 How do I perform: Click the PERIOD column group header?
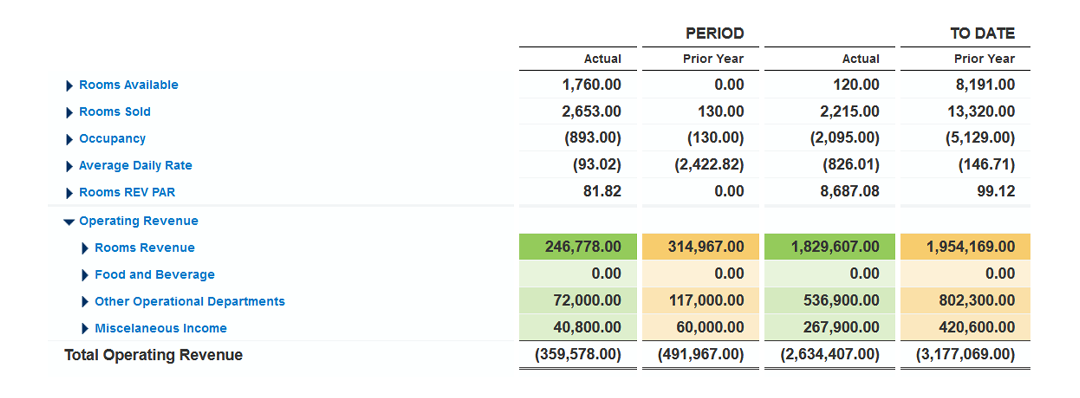click(x=715, y=34)
